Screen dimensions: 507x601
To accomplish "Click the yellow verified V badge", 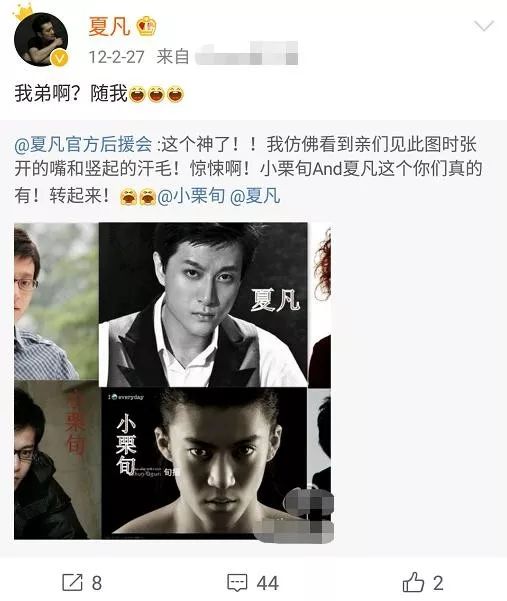I will pos(59,59).
